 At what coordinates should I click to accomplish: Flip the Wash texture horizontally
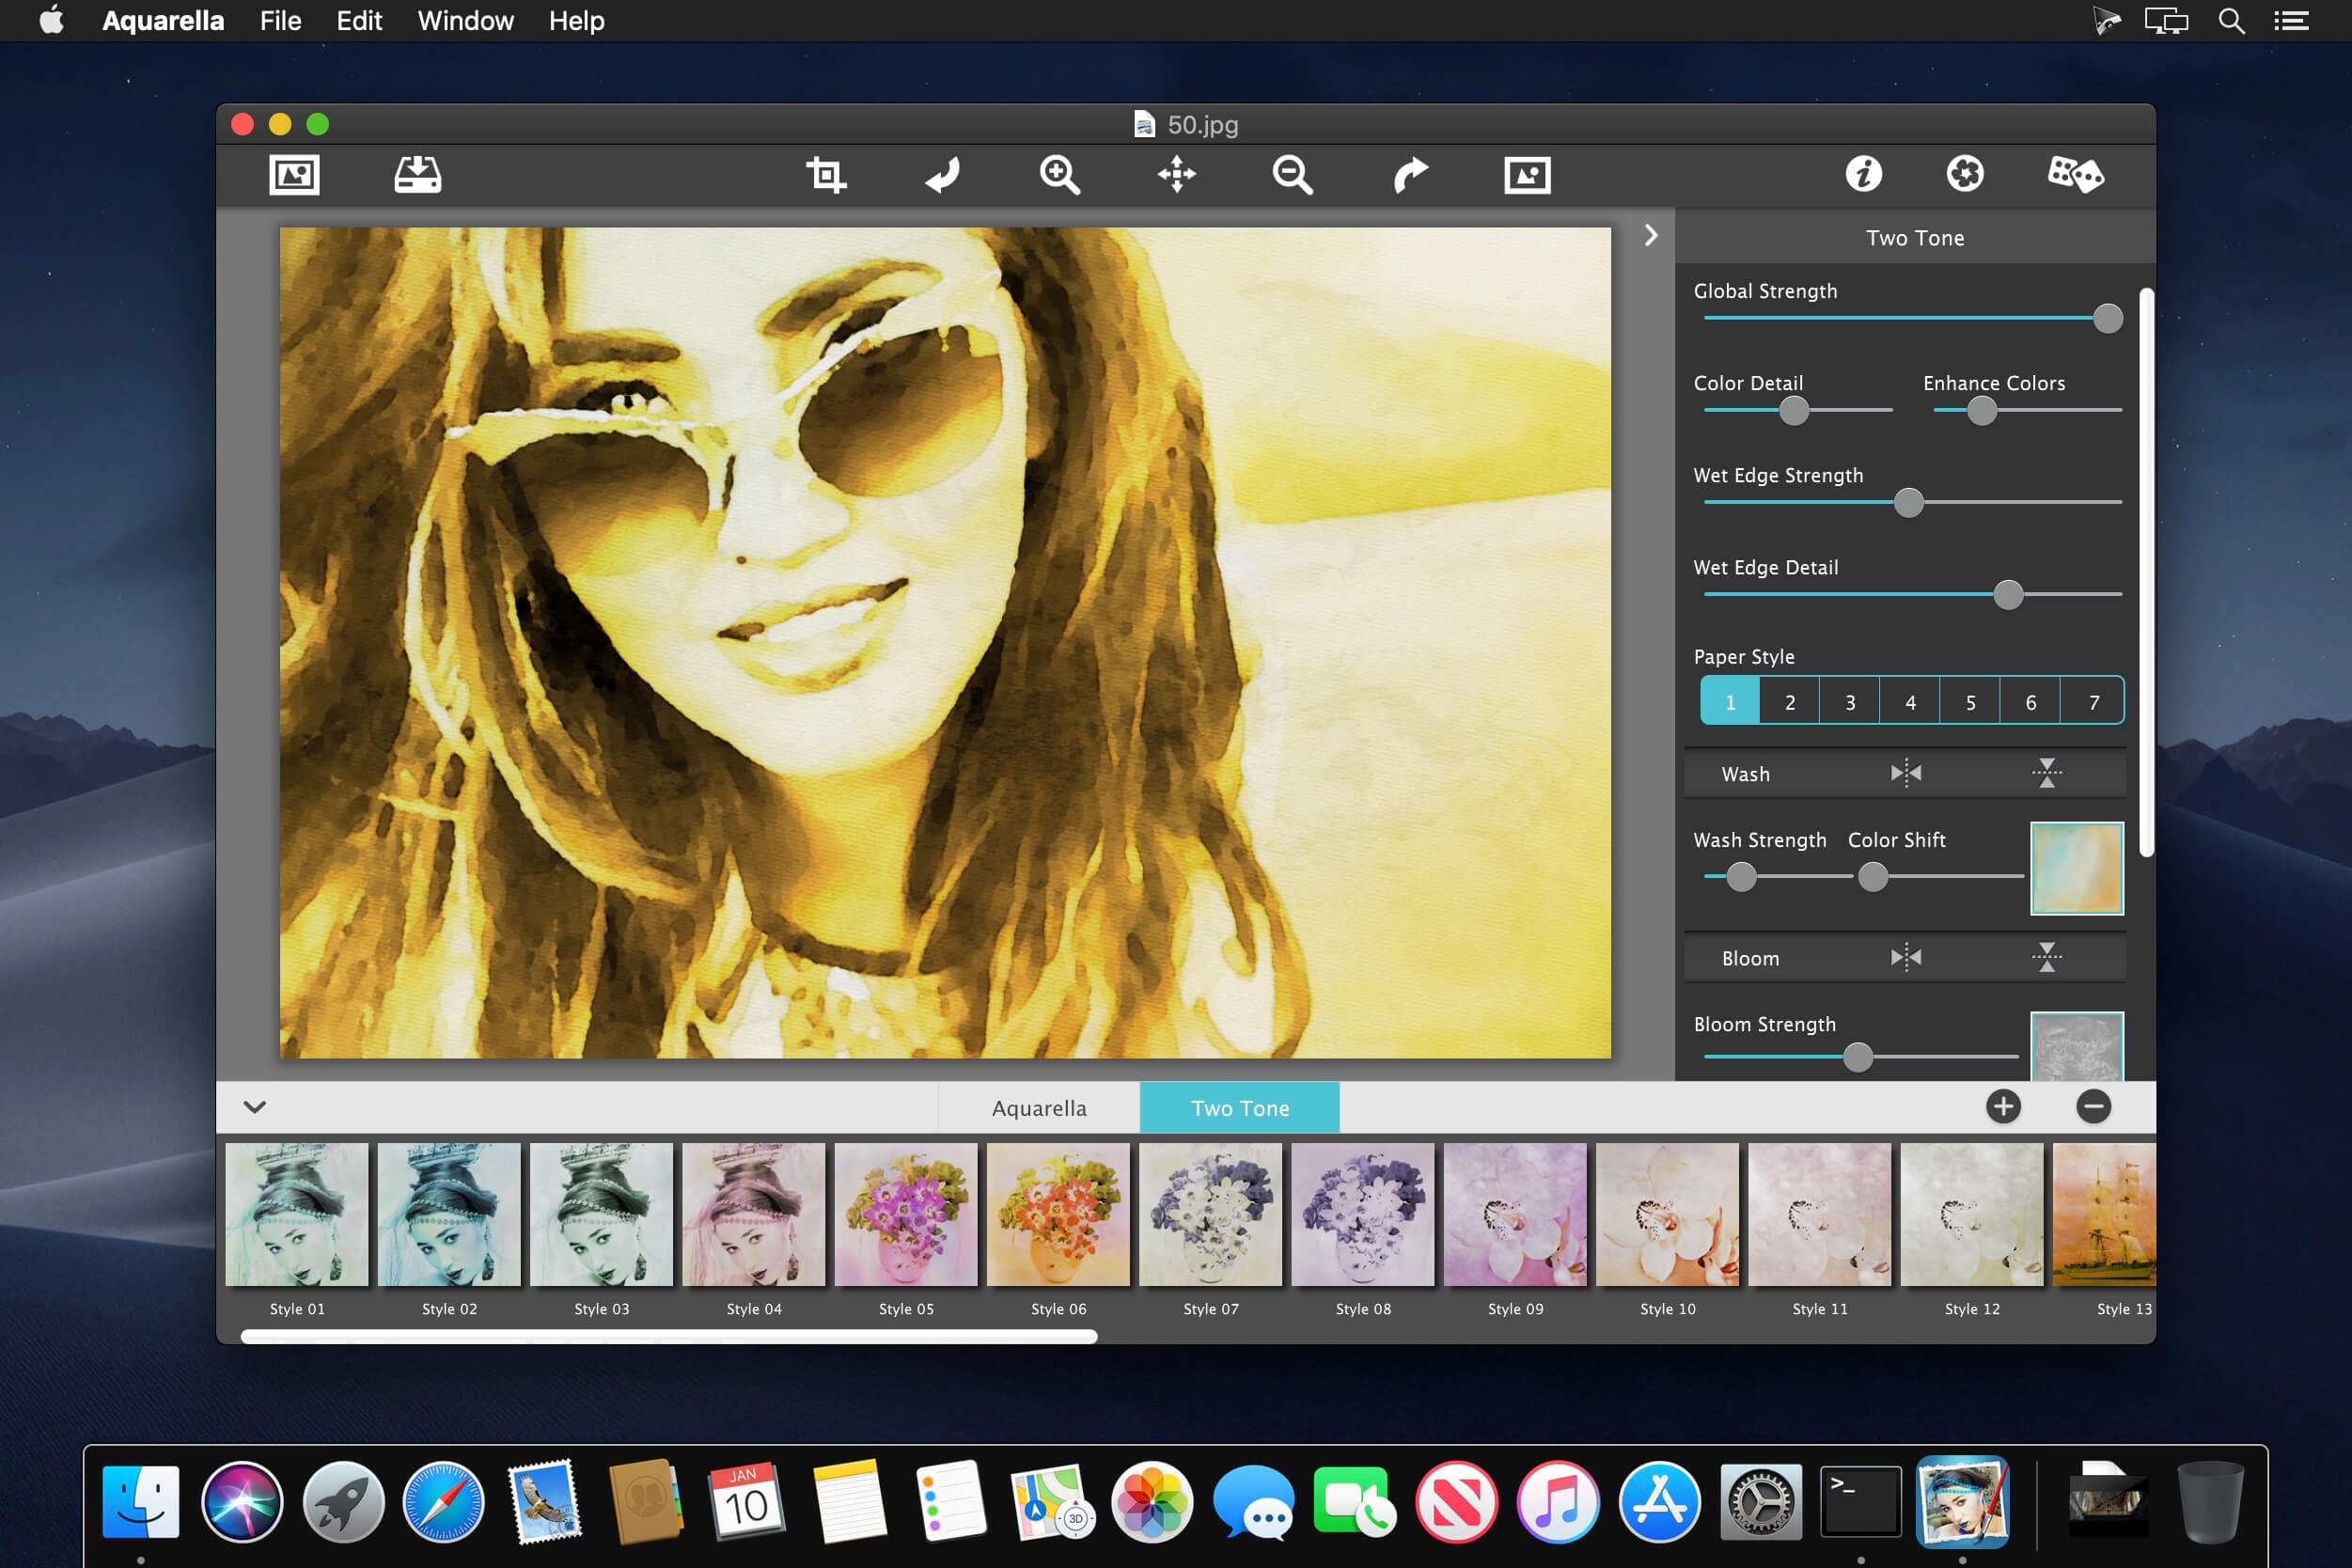[1906, 773]
